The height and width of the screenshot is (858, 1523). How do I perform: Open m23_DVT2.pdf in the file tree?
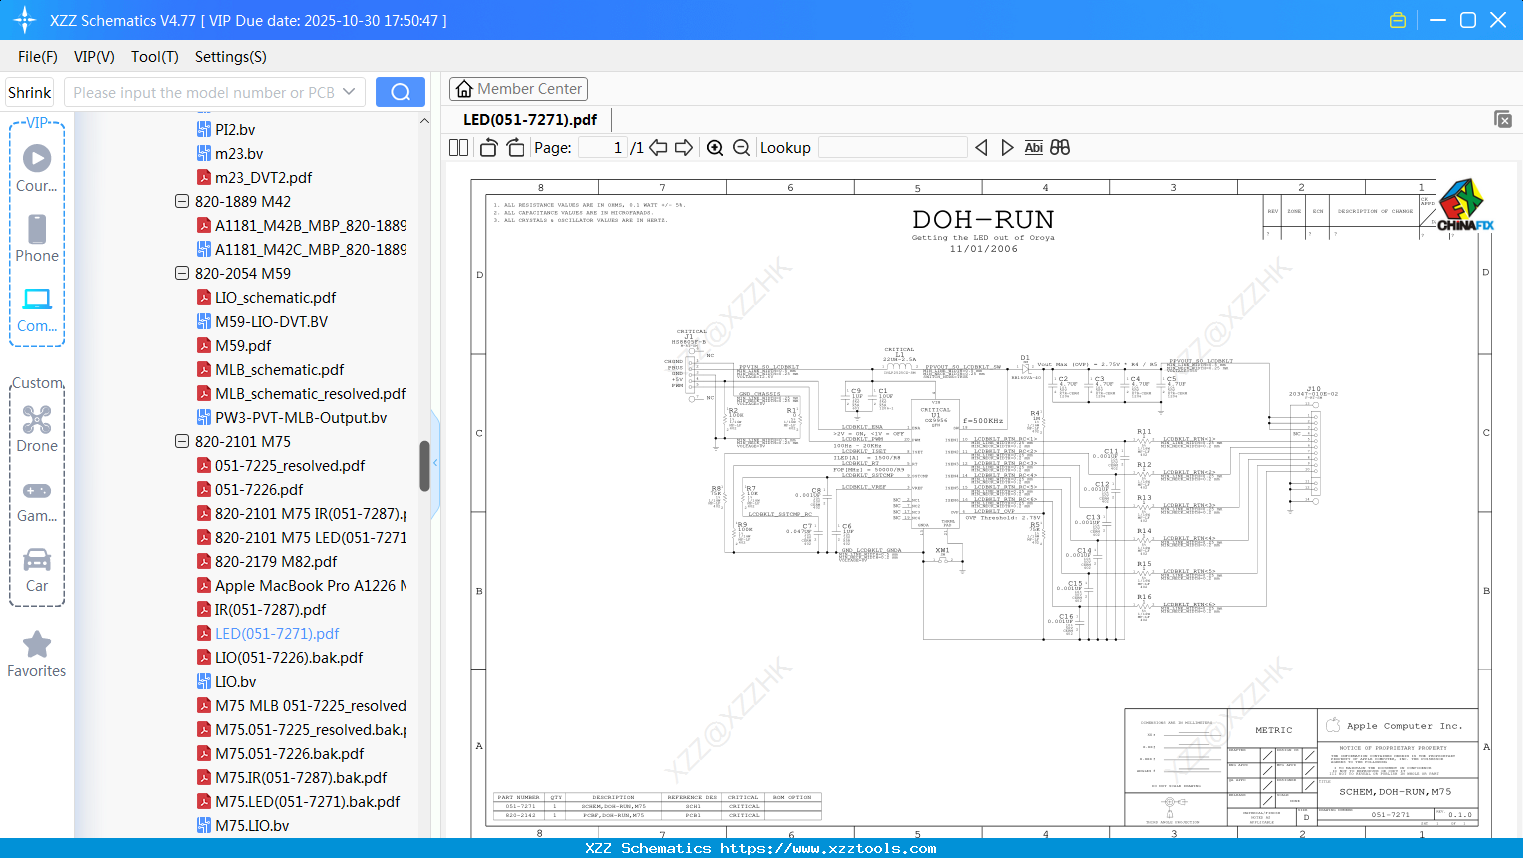(x=263, y=177)
